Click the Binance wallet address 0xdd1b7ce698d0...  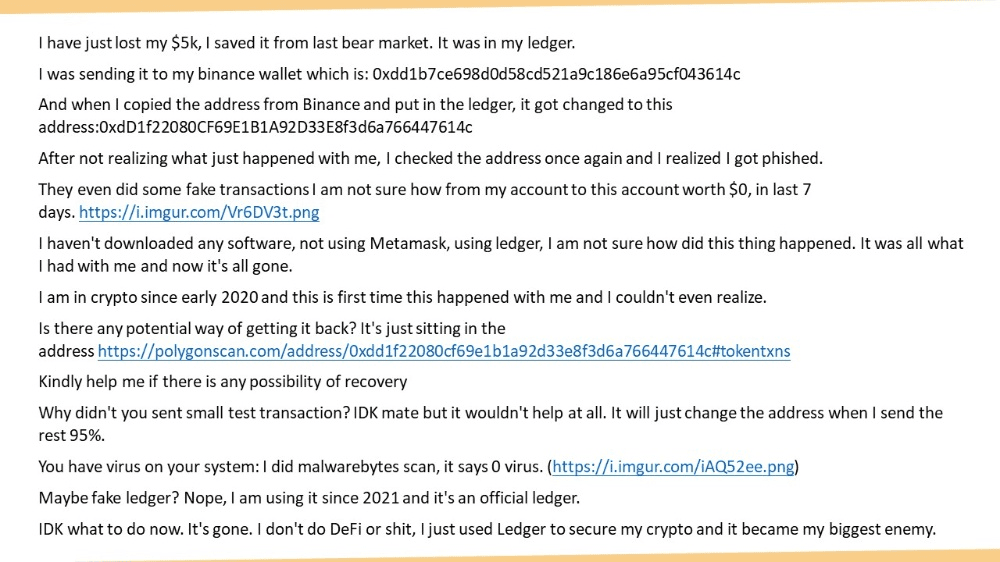[556, 74]
